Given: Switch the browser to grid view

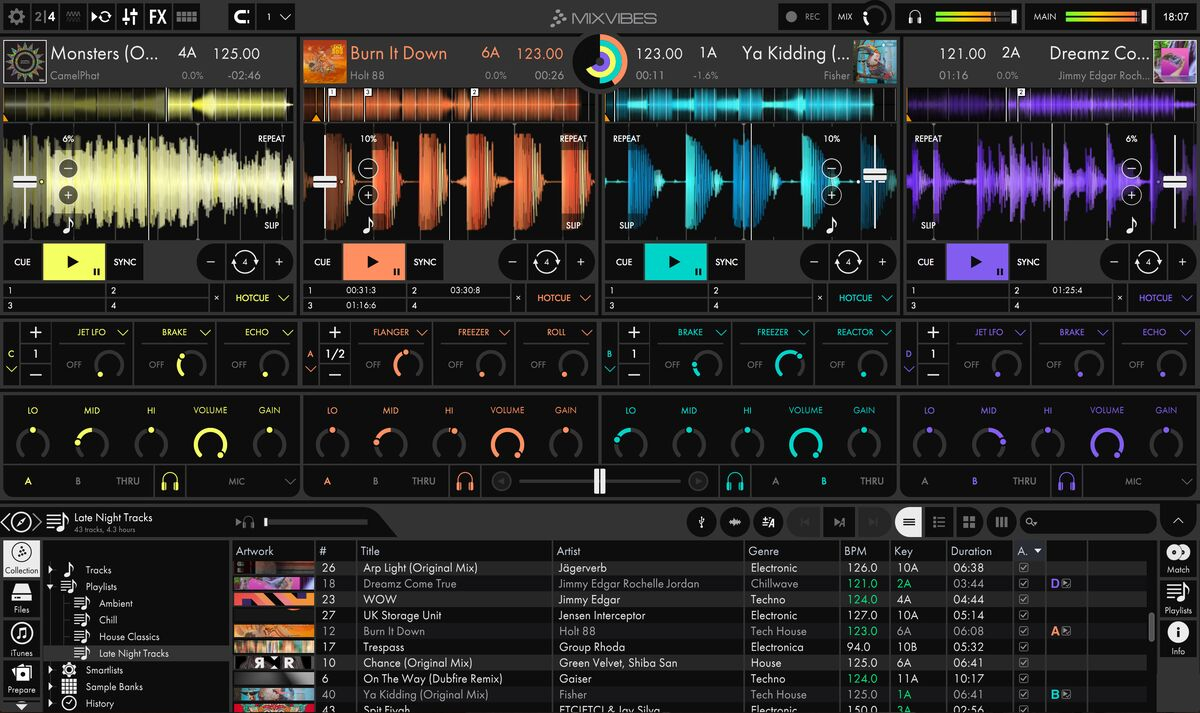Looking at the screenshot, I should point(968,521).
